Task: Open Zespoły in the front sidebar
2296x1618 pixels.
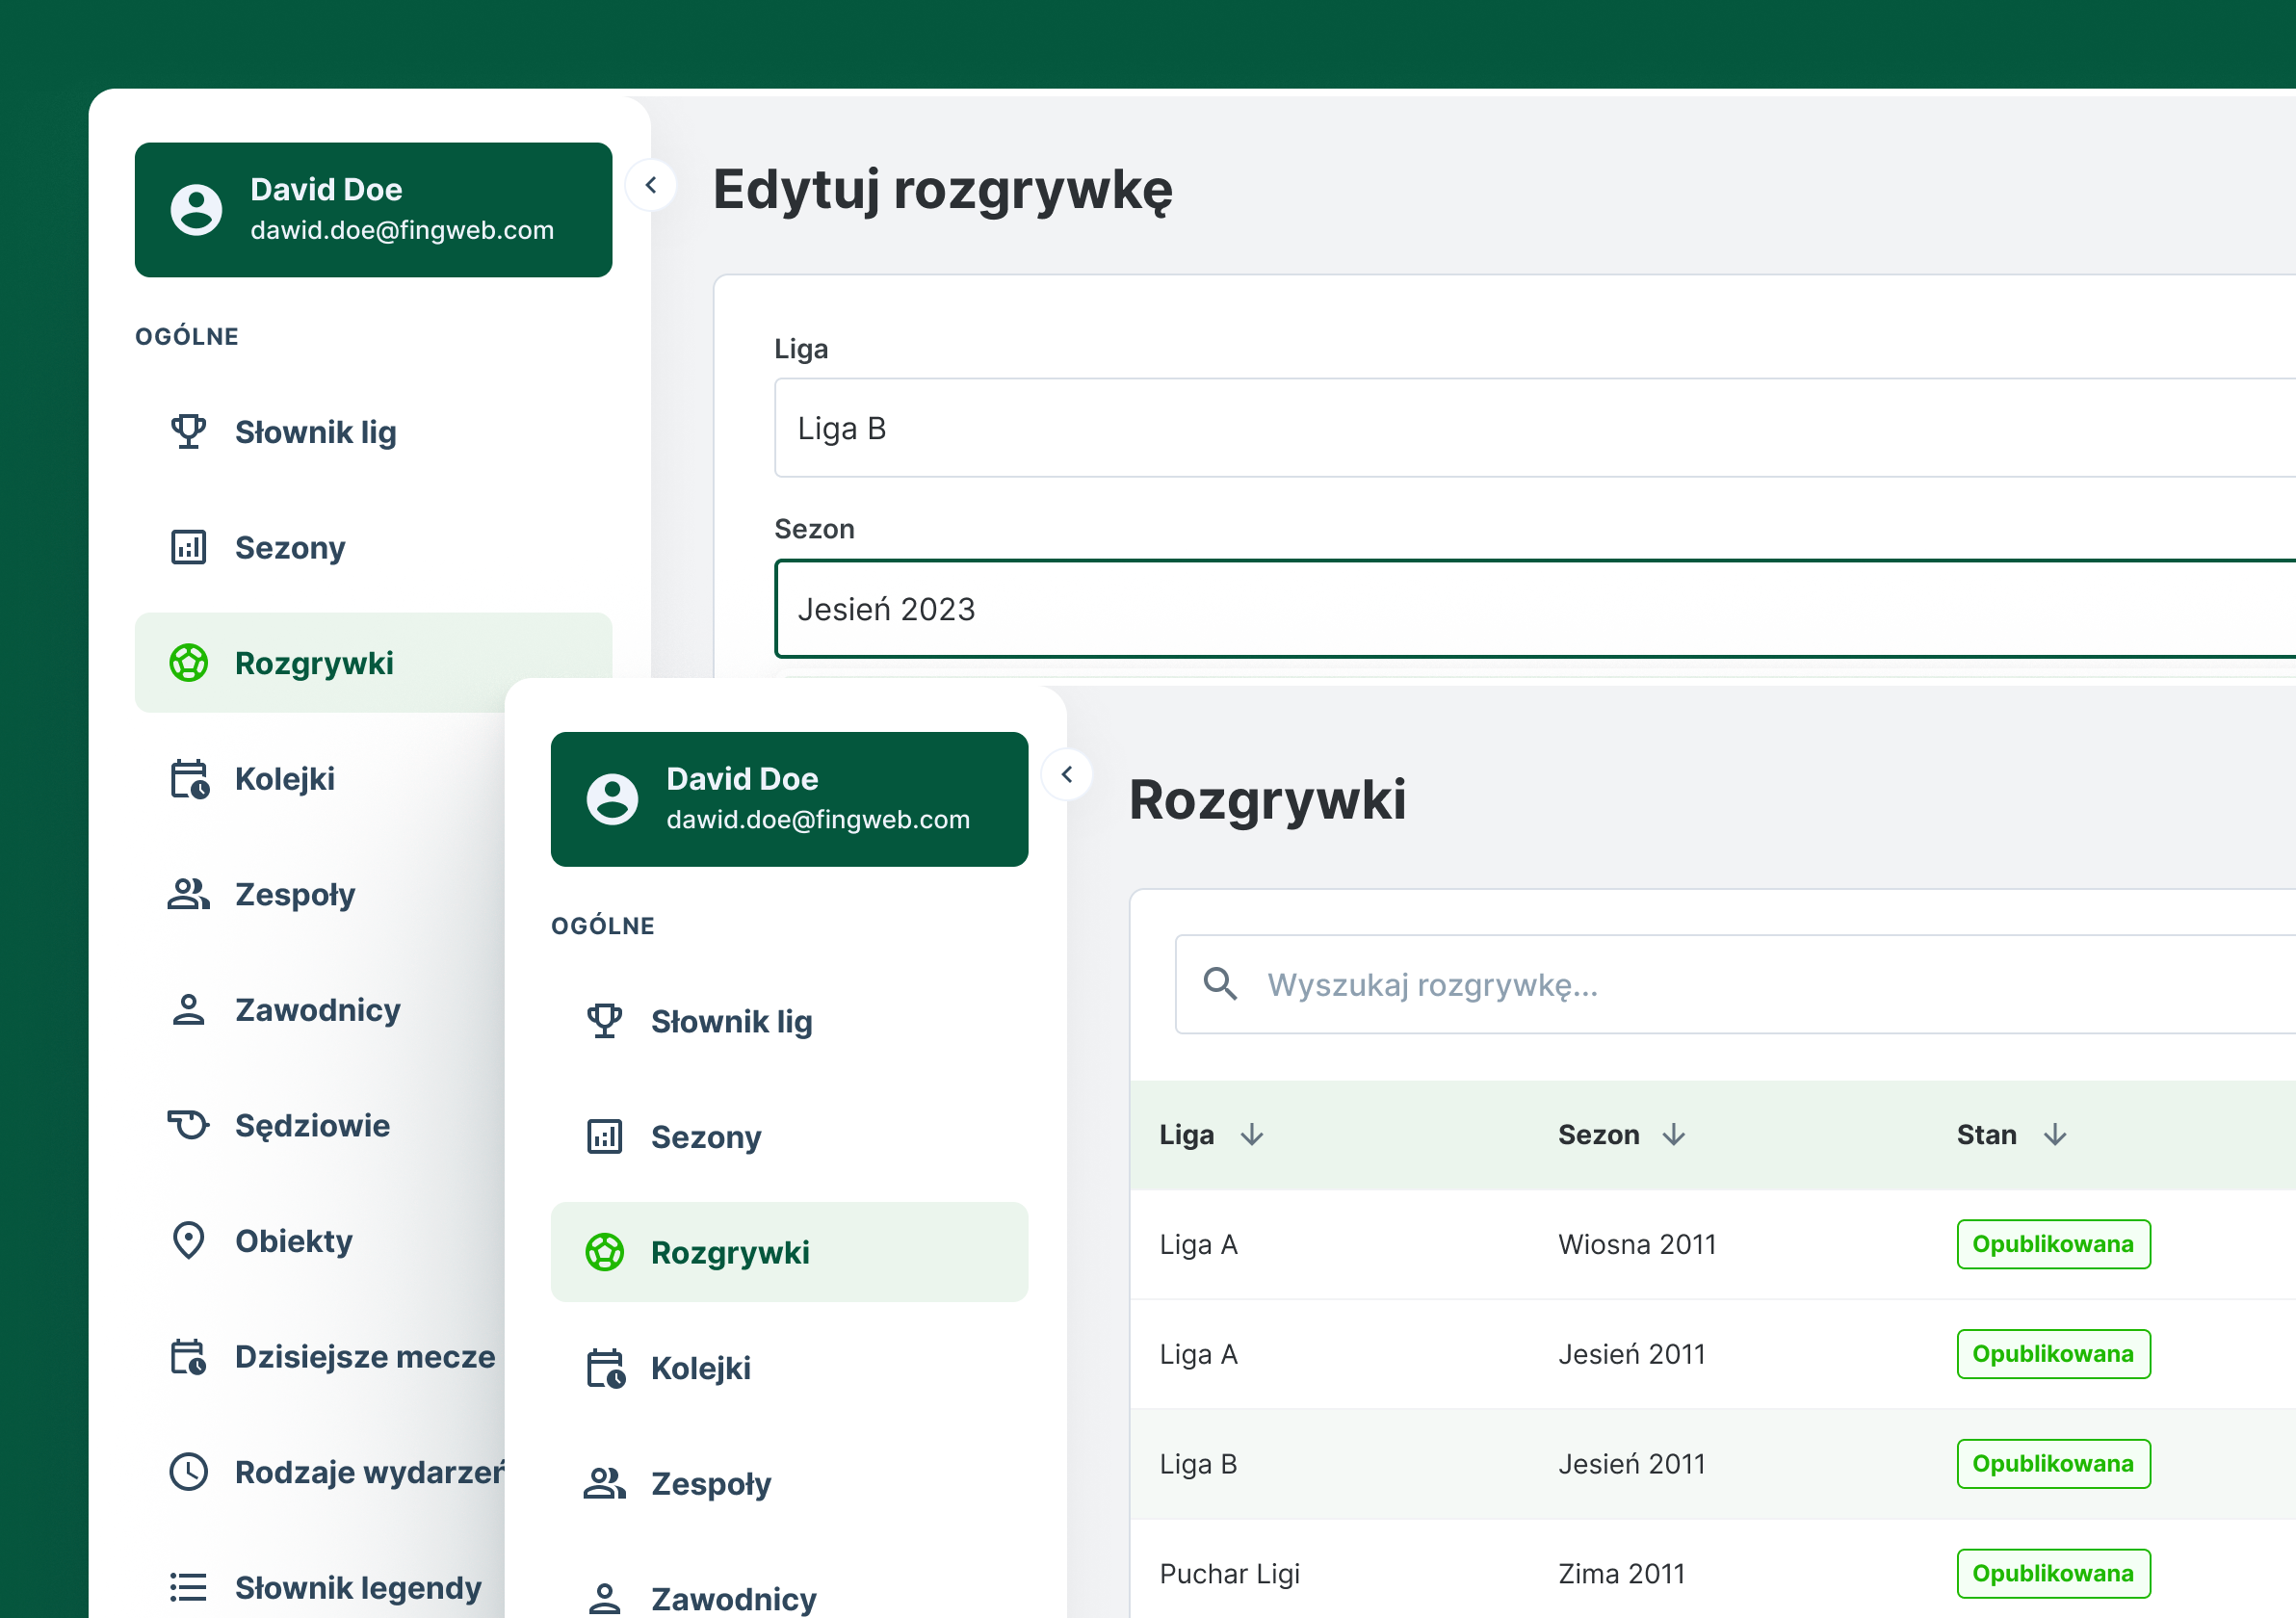Action: click(710, 1484)
